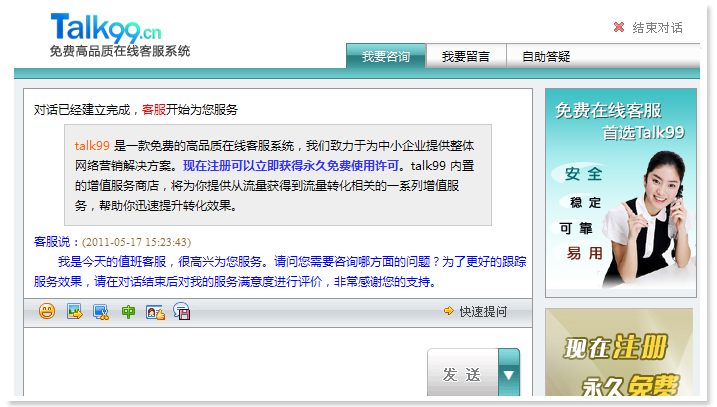Click the rate service thumbs-up icon

point(155,312)
